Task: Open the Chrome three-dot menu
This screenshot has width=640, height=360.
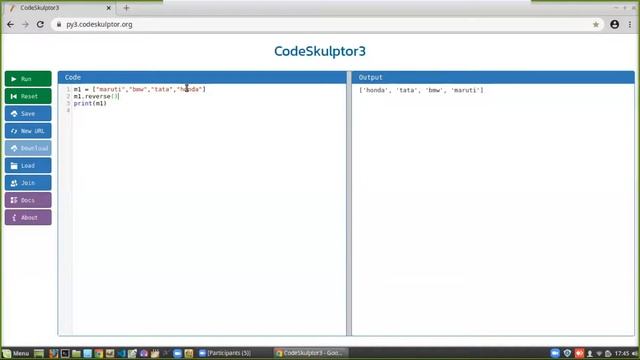Action: click(x=630, y=24)
